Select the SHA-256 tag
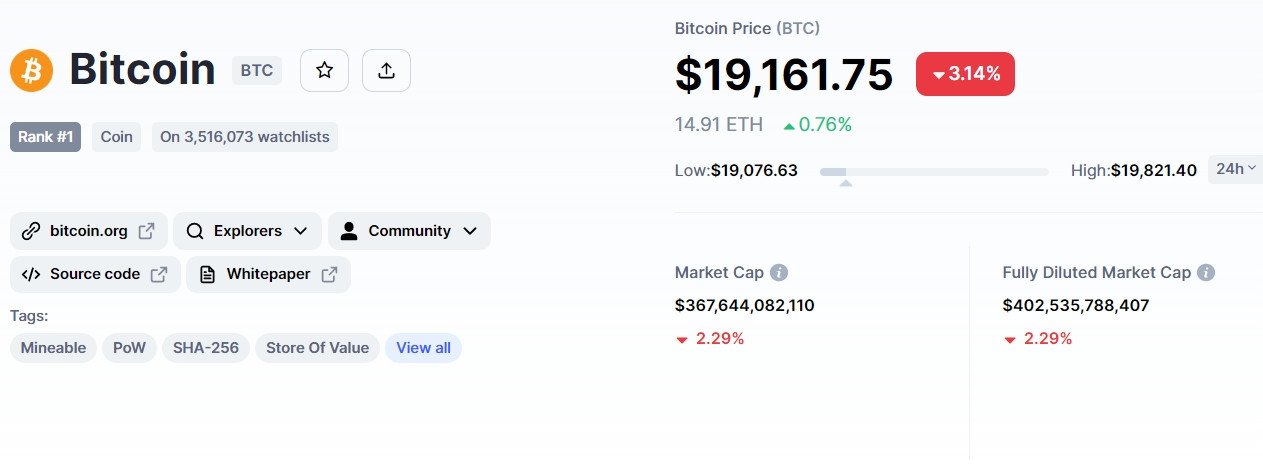The image size is (1263, 470). click(206, 348)
